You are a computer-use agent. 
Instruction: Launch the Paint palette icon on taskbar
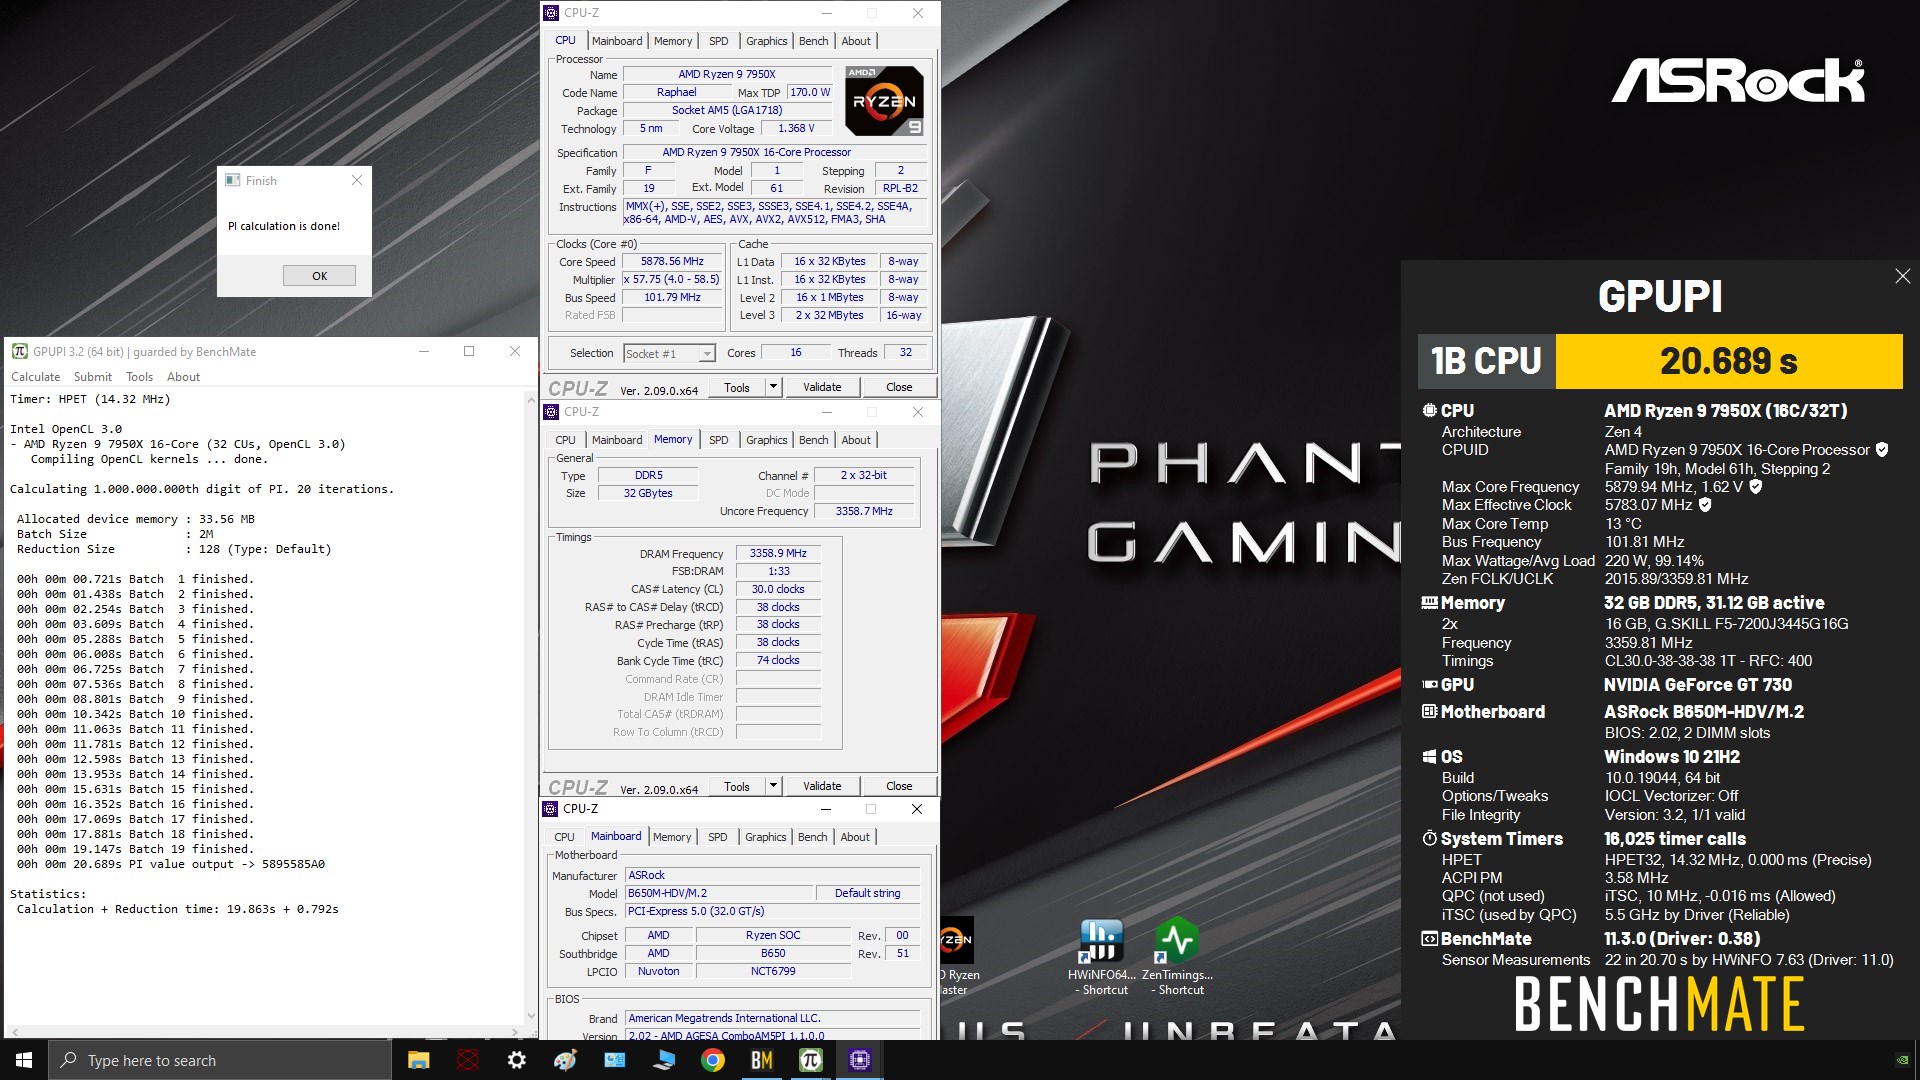[566, 1060]
